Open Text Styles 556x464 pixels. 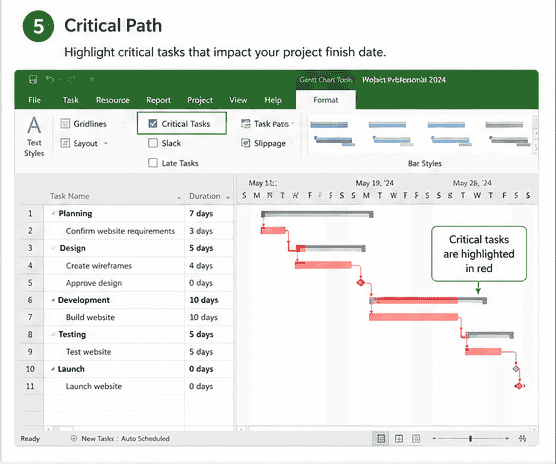click(34, 136)
